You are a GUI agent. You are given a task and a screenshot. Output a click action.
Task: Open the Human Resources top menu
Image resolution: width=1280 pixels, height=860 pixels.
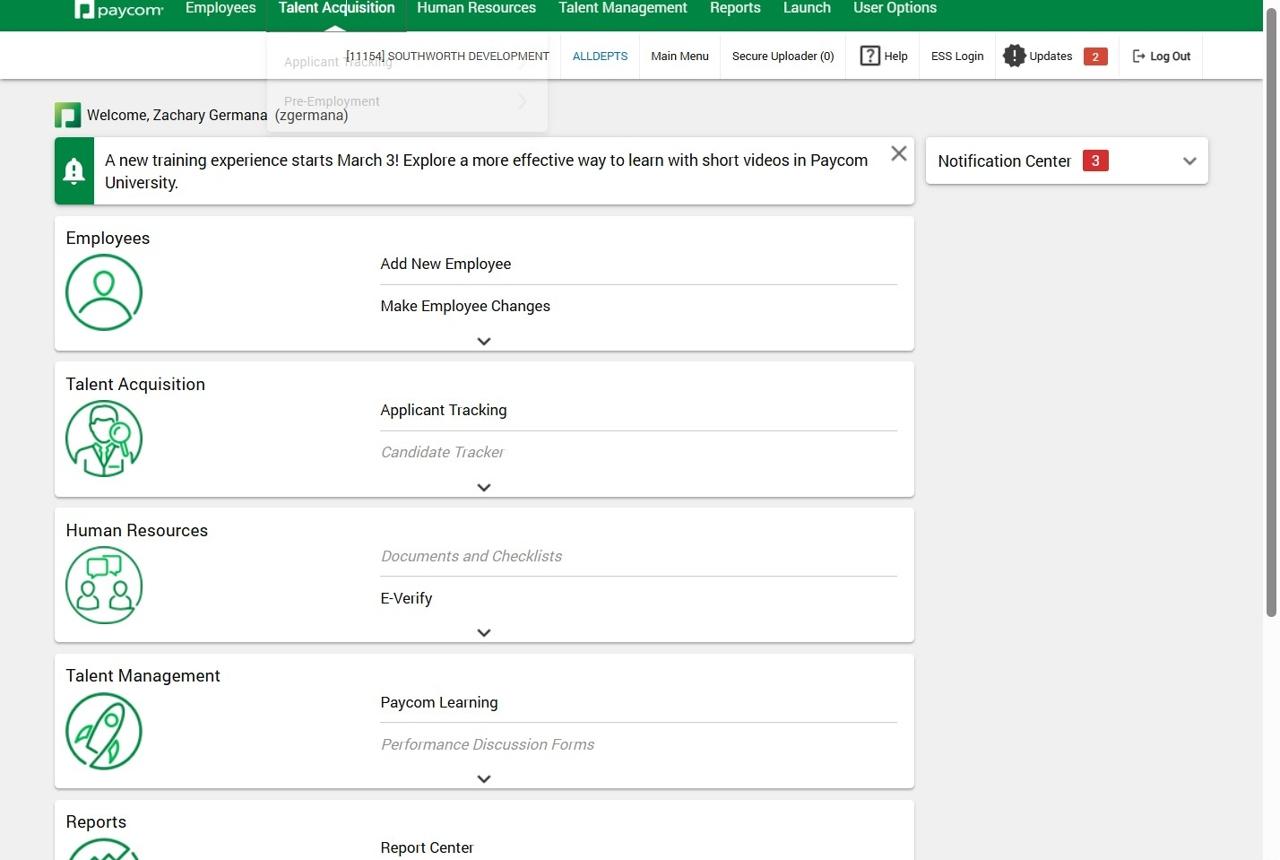(476, 8)
